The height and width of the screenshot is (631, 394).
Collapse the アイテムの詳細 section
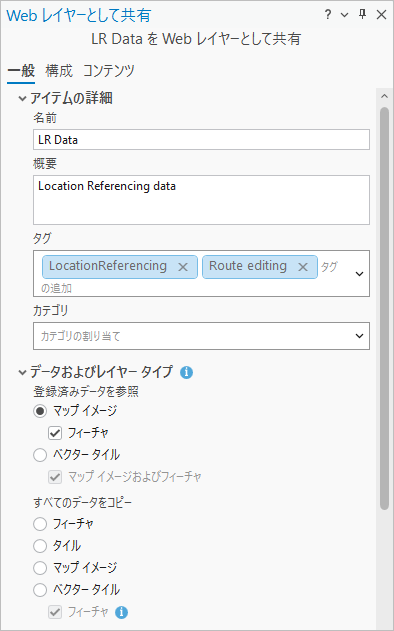(23, 98)
